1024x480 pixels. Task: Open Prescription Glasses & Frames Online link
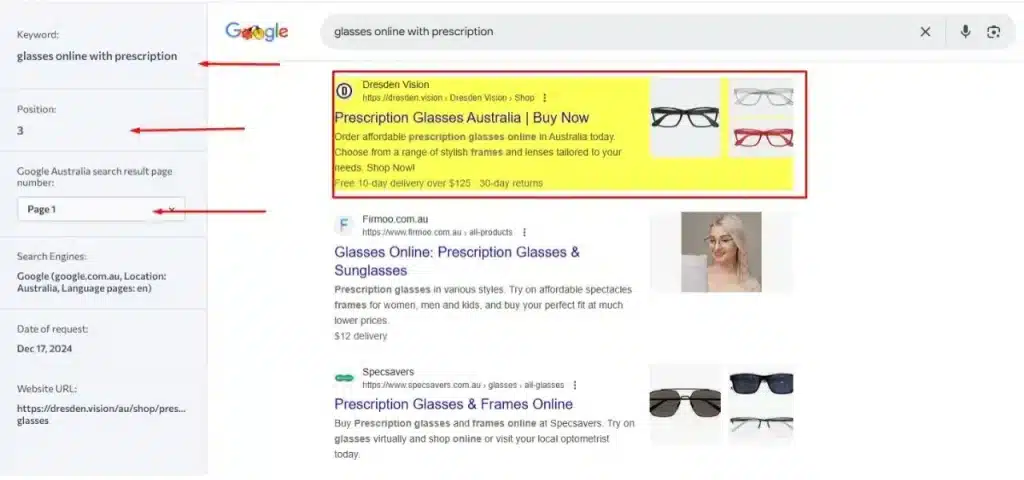click(x=453, y=404)
